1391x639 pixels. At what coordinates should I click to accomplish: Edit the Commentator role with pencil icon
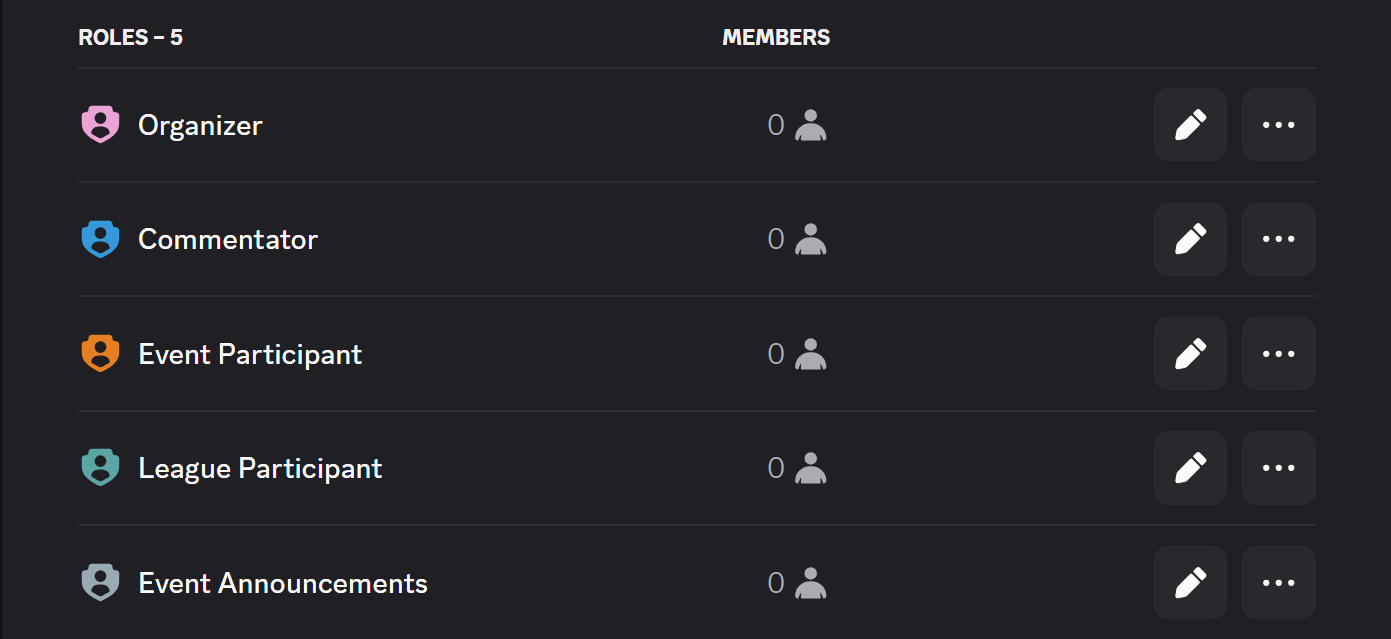(x=1190, y=239)
